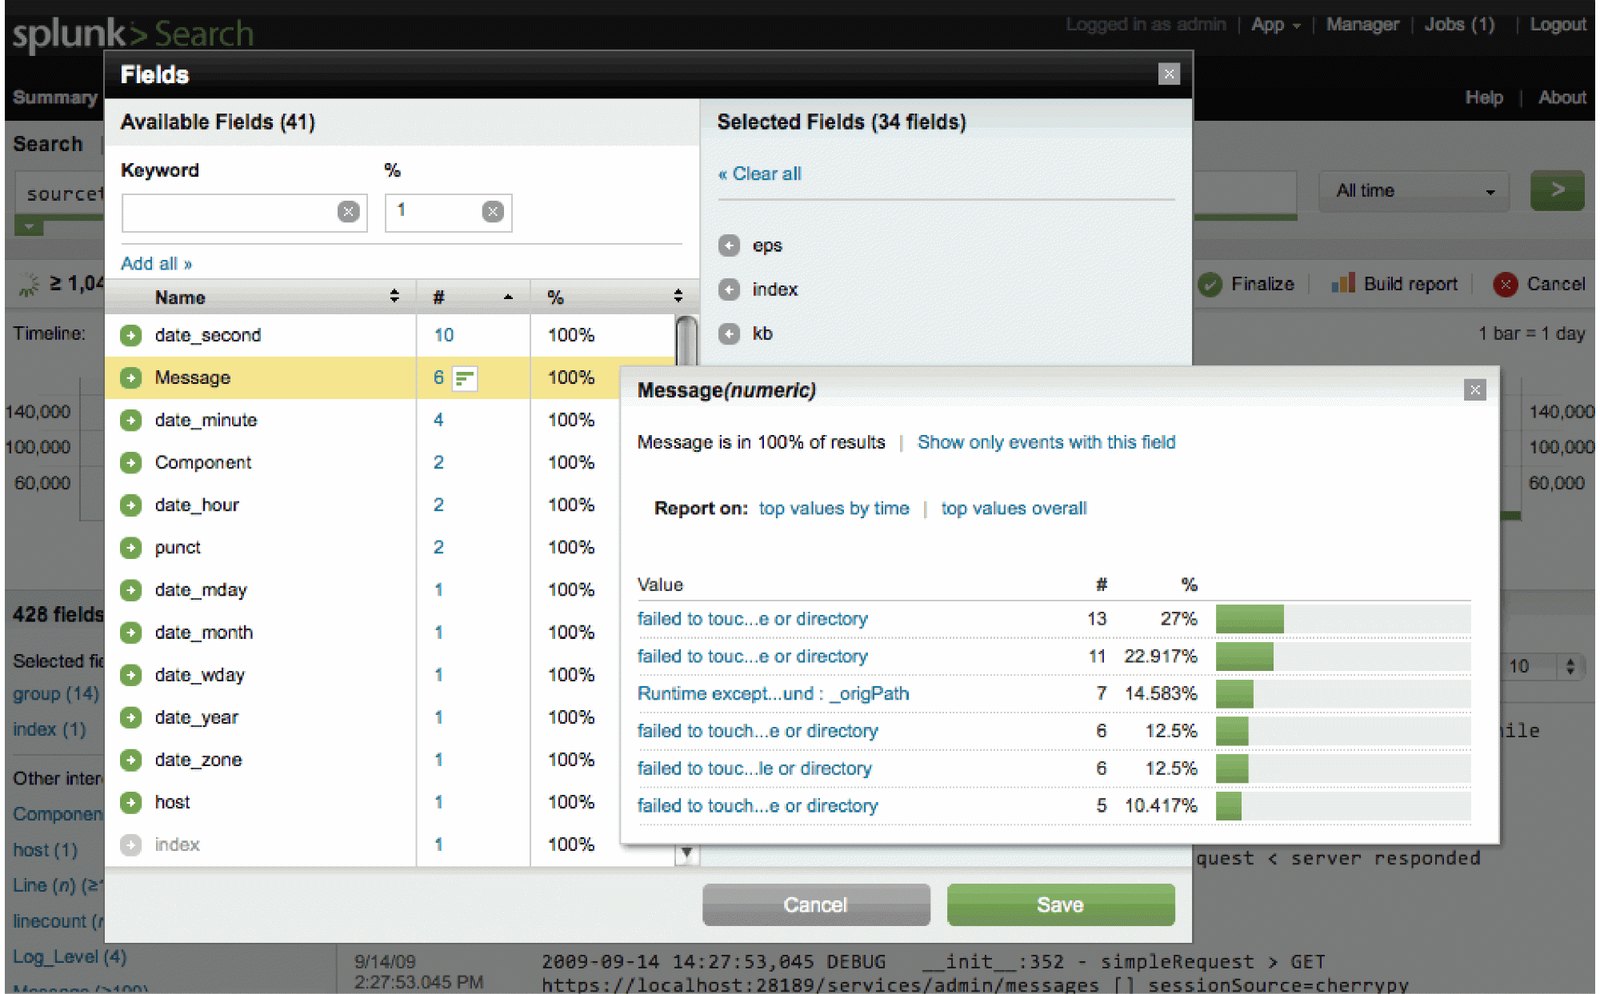Screen dimensions: 1600x994
Task: Close the Message(numeric) popup
Action: [1475, 390]
